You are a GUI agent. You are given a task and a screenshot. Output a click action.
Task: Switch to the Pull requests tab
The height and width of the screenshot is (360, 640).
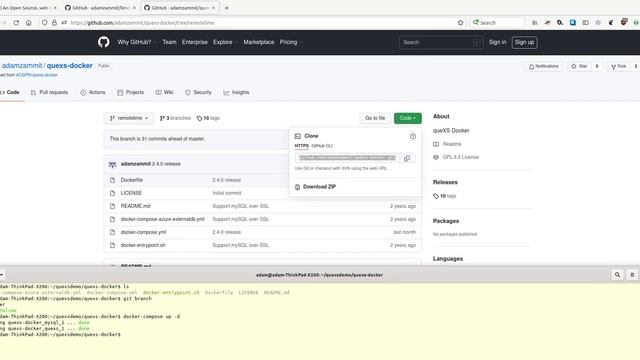tap(49, 93)
